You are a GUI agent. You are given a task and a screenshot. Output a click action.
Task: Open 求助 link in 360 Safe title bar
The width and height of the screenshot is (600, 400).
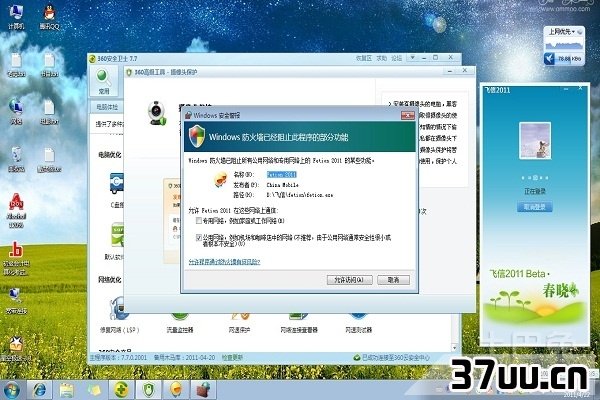tap(382, 58)
